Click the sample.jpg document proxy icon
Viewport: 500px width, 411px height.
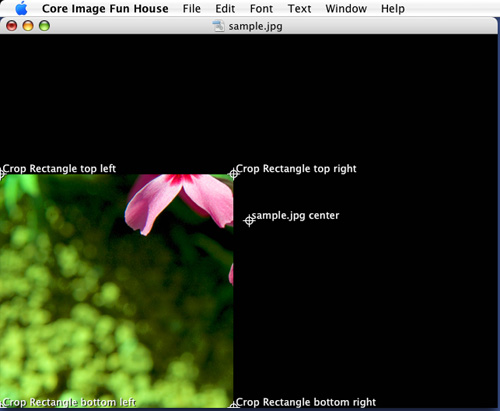click(x=218, y=26)
